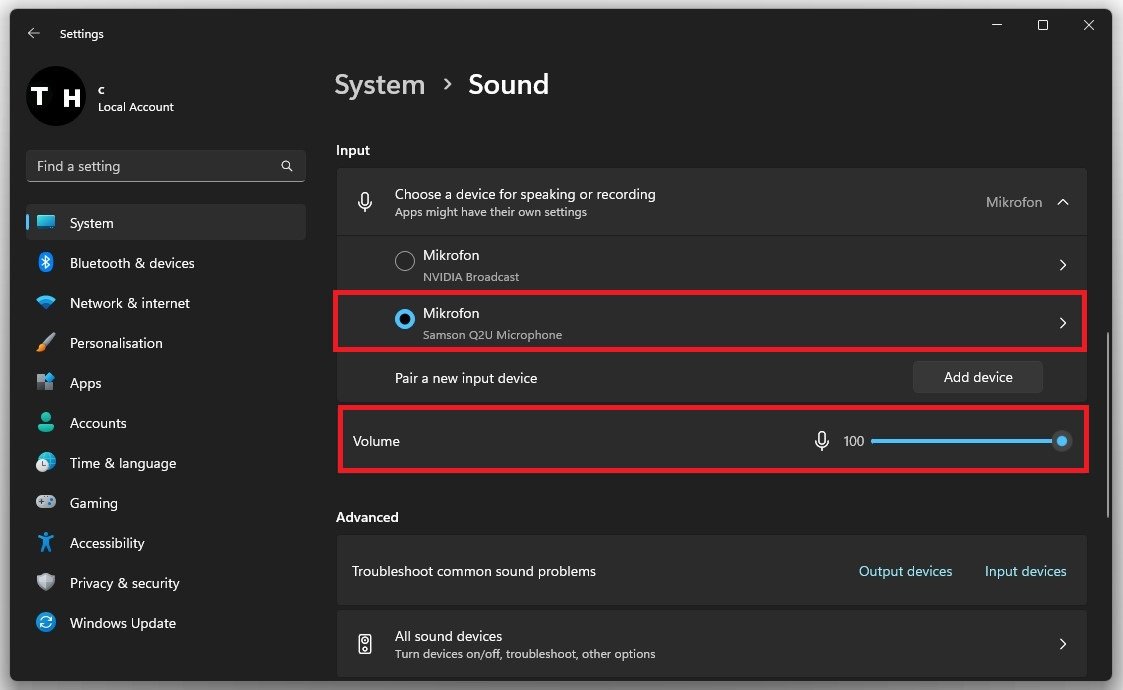This screenshot has height=690, width=1123.
Task: Select the Samson Q2U Microphone radio button
Action: [x=405, y=319]
